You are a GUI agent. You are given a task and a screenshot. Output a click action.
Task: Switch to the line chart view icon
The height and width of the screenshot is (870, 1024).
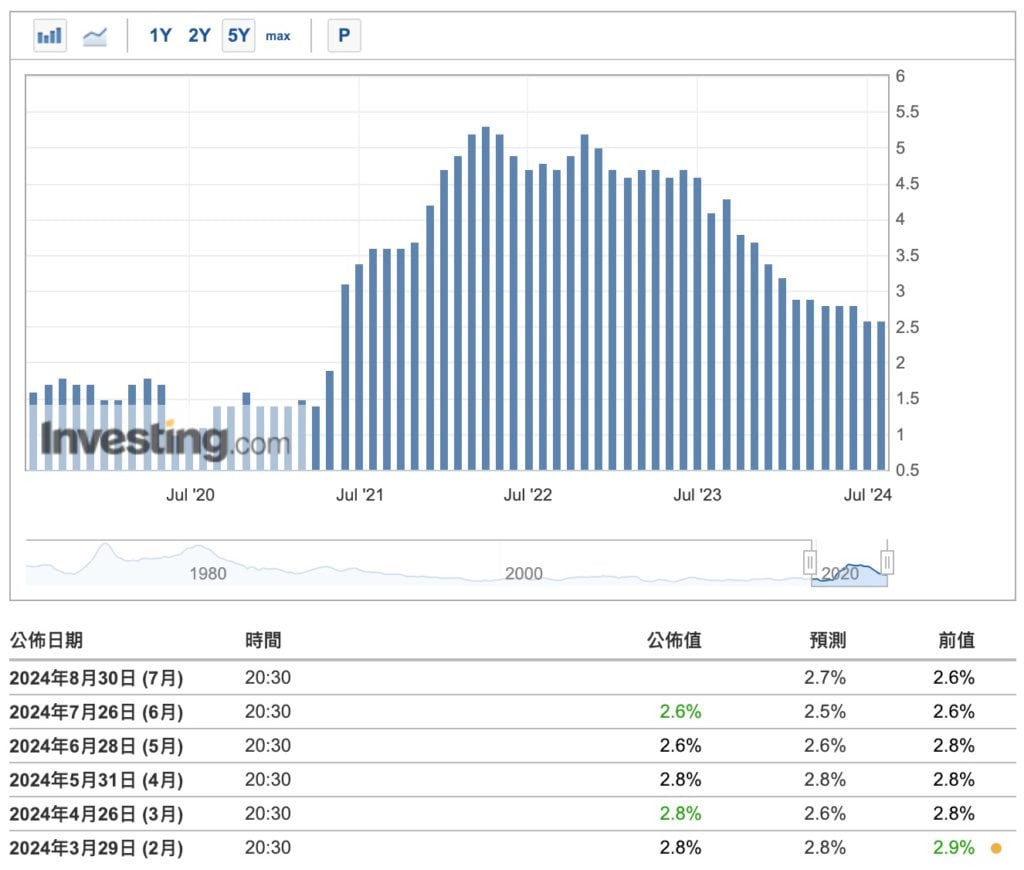tap(95, 36)
